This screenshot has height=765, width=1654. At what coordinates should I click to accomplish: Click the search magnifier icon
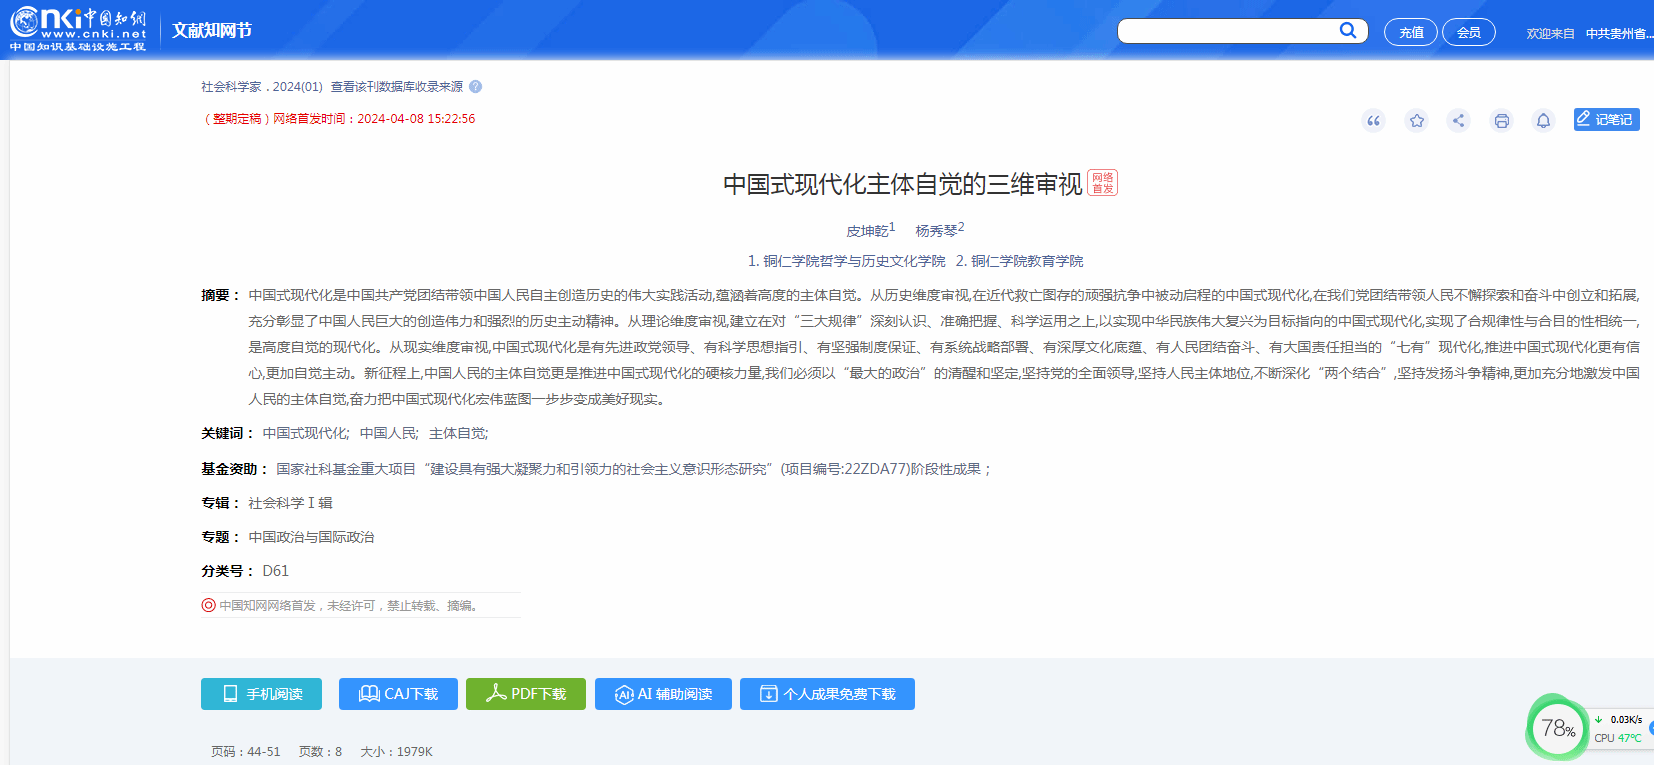1348,31
